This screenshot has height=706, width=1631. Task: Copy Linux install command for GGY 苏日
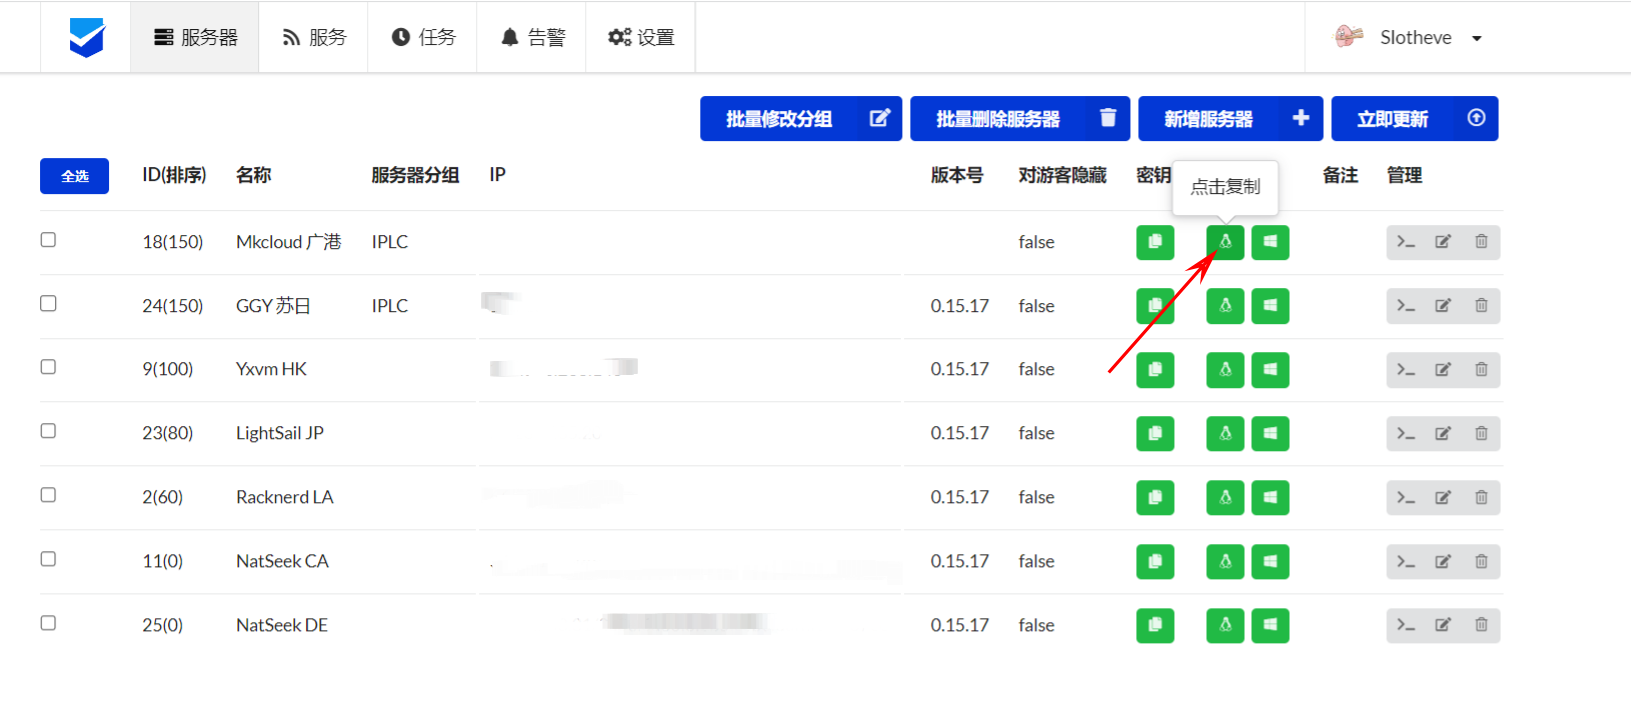[x=1224, y=306]
